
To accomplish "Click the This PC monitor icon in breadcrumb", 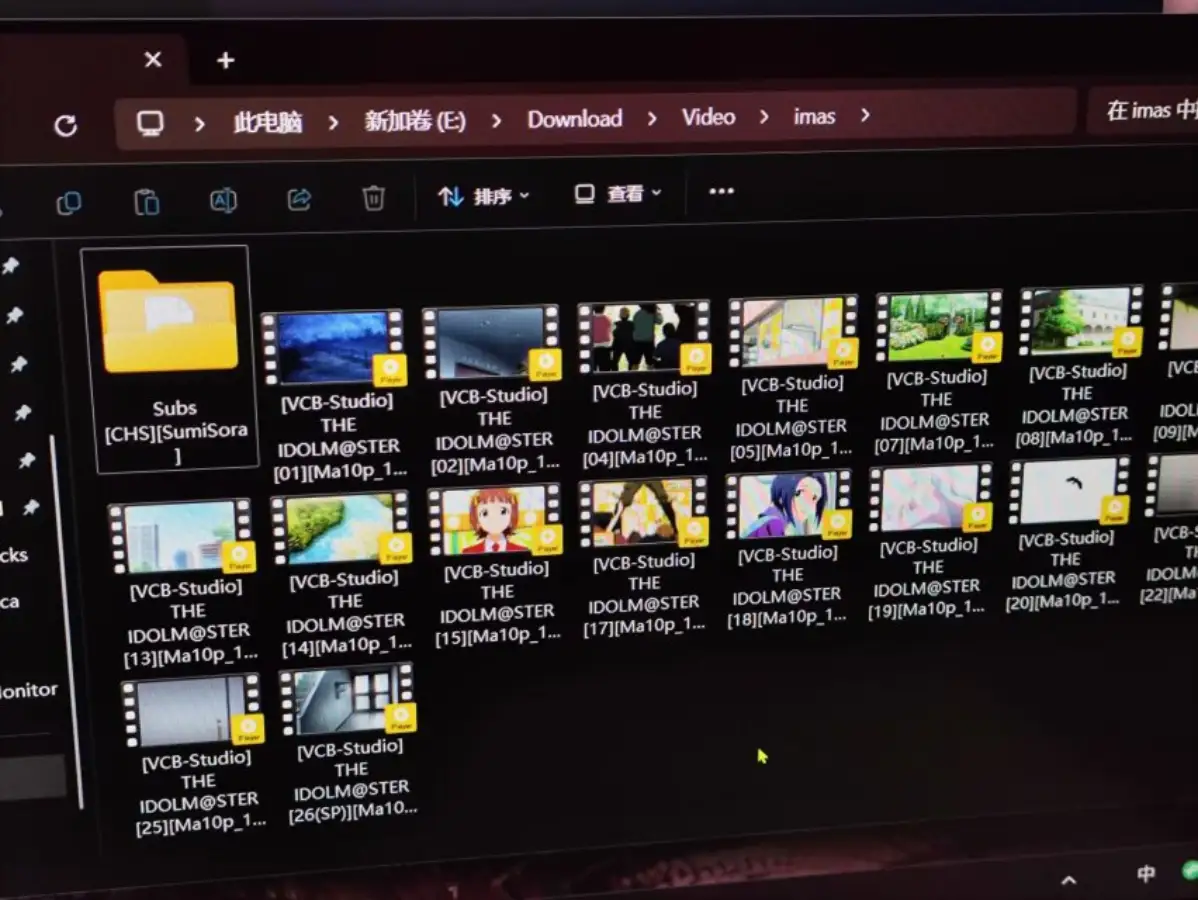I will point(151,123).
